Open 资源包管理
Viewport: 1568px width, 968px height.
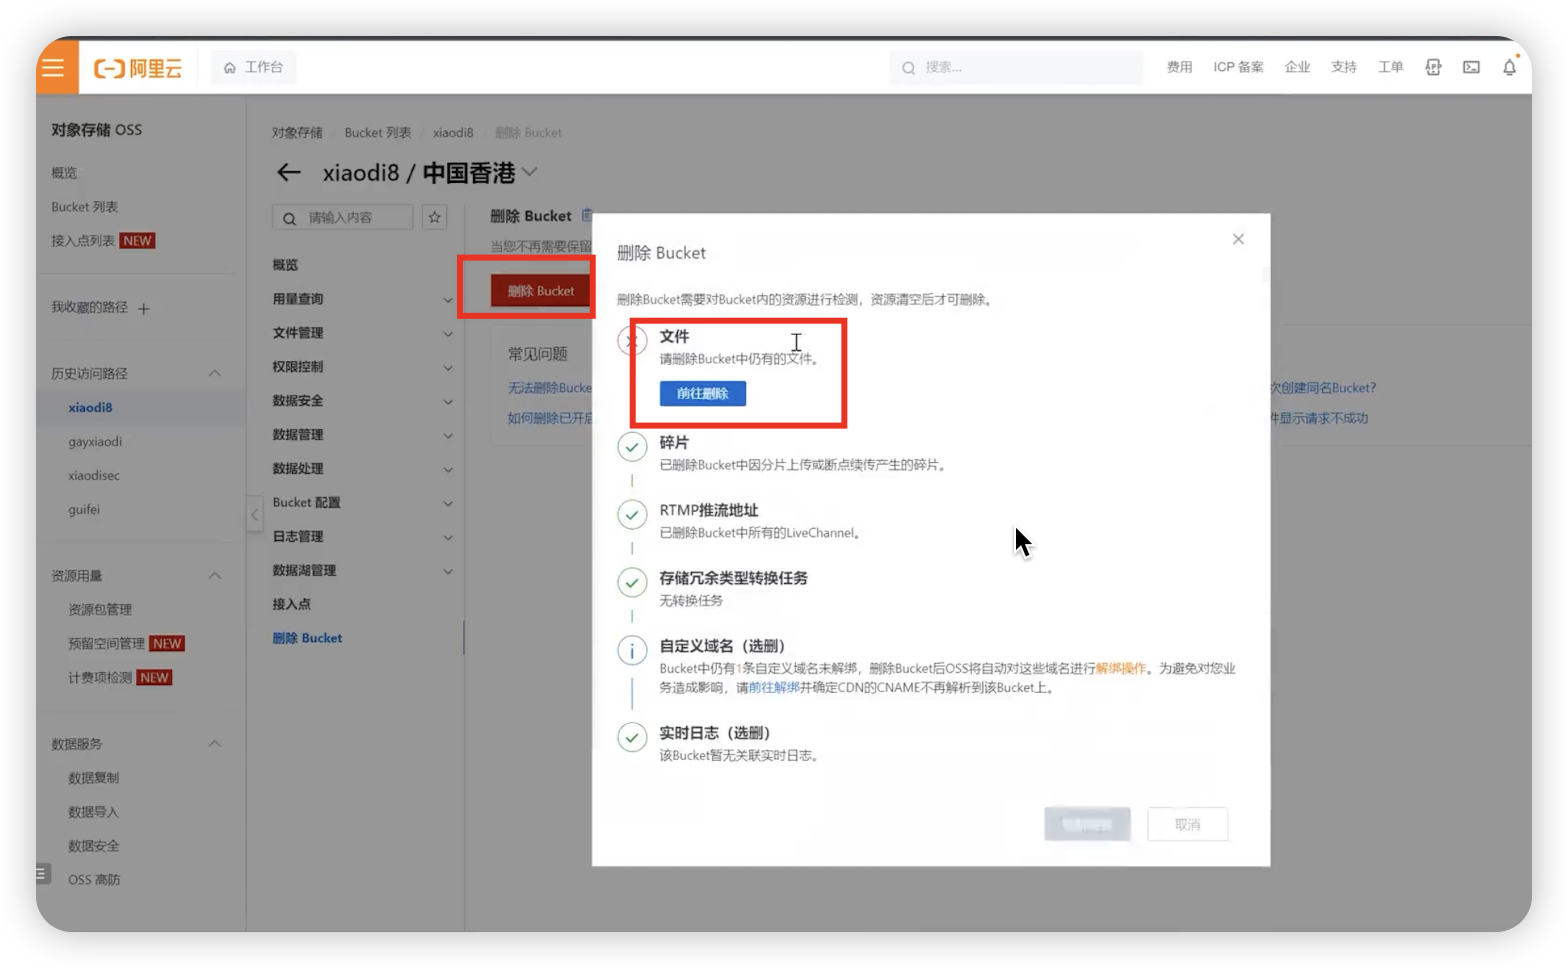tap(100, 610)
